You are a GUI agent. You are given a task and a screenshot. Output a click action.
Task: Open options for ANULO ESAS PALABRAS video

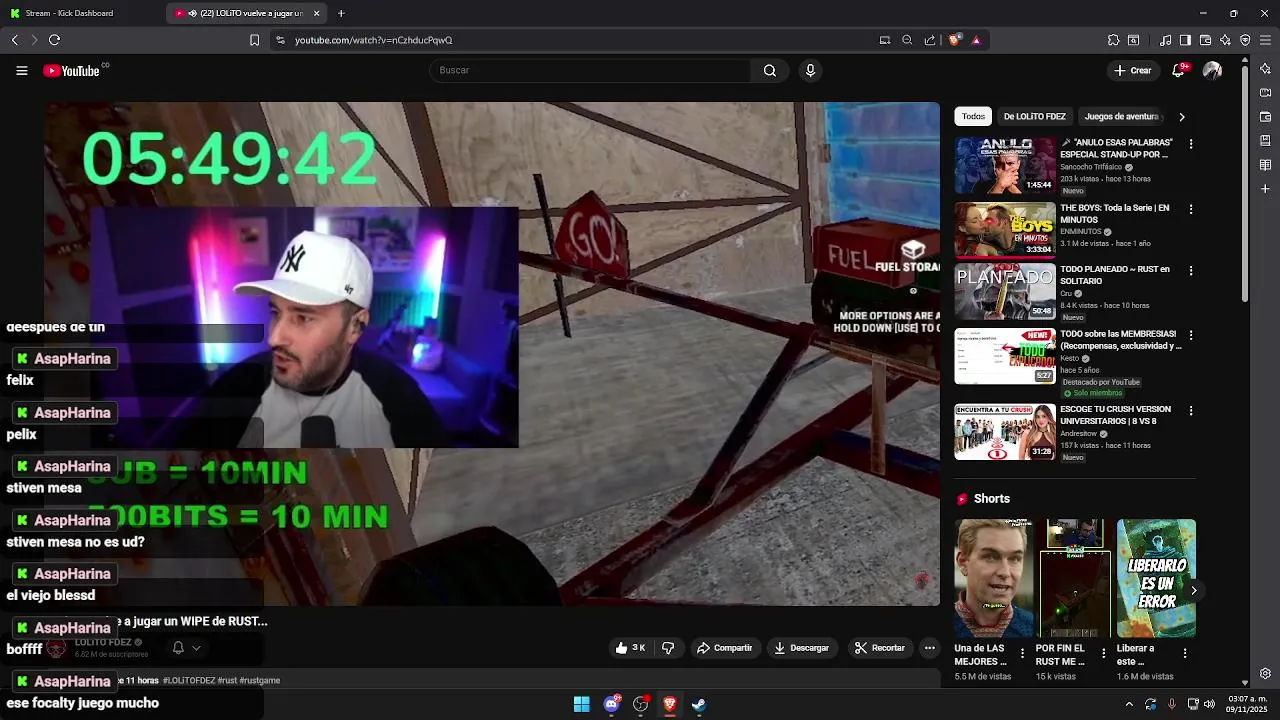pos(1190,144)
